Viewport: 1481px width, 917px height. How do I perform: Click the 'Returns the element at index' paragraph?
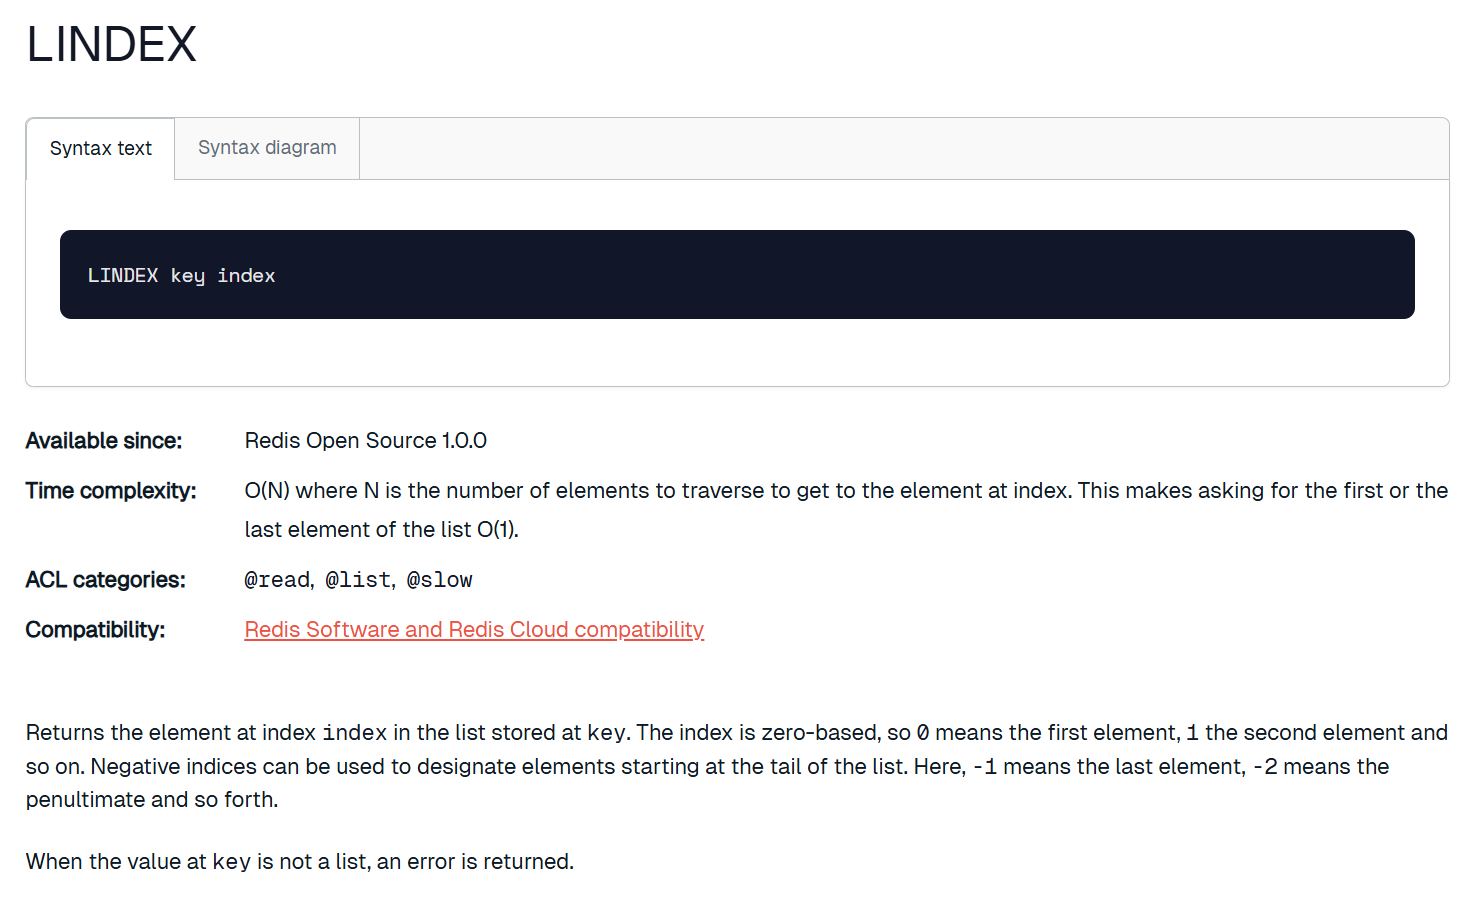(737, 766)
